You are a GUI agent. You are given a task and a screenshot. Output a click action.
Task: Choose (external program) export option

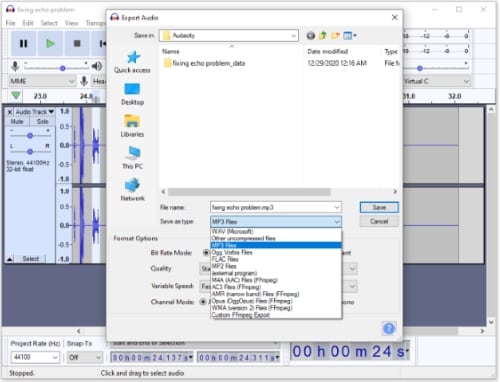tap(276, 273)
